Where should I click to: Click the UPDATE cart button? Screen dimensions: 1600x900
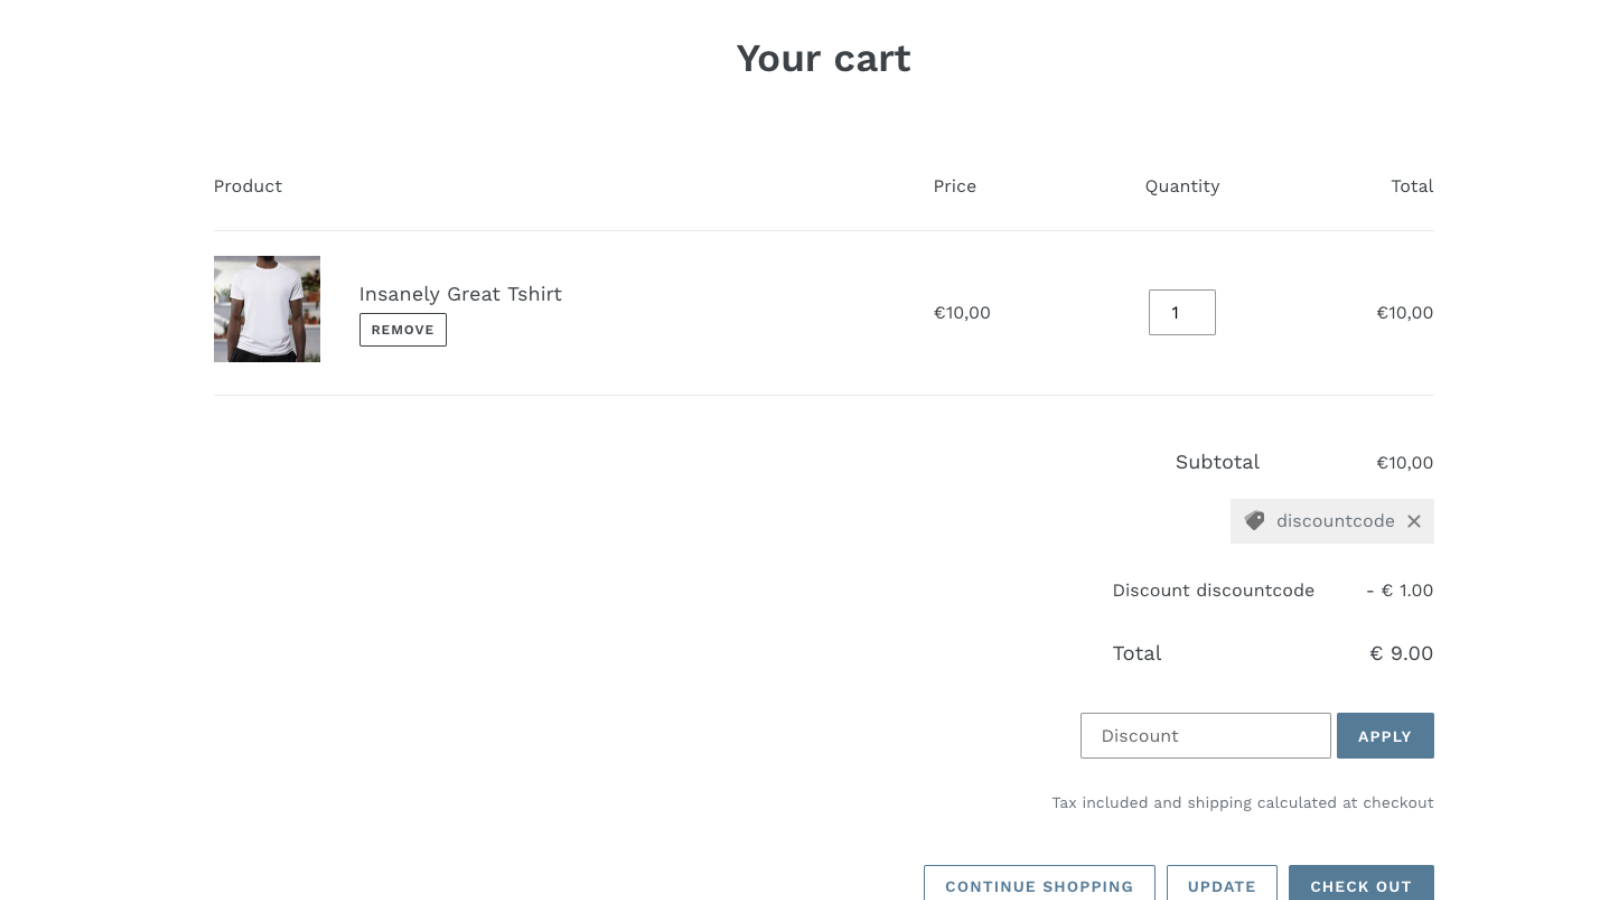click(1221, 886)
